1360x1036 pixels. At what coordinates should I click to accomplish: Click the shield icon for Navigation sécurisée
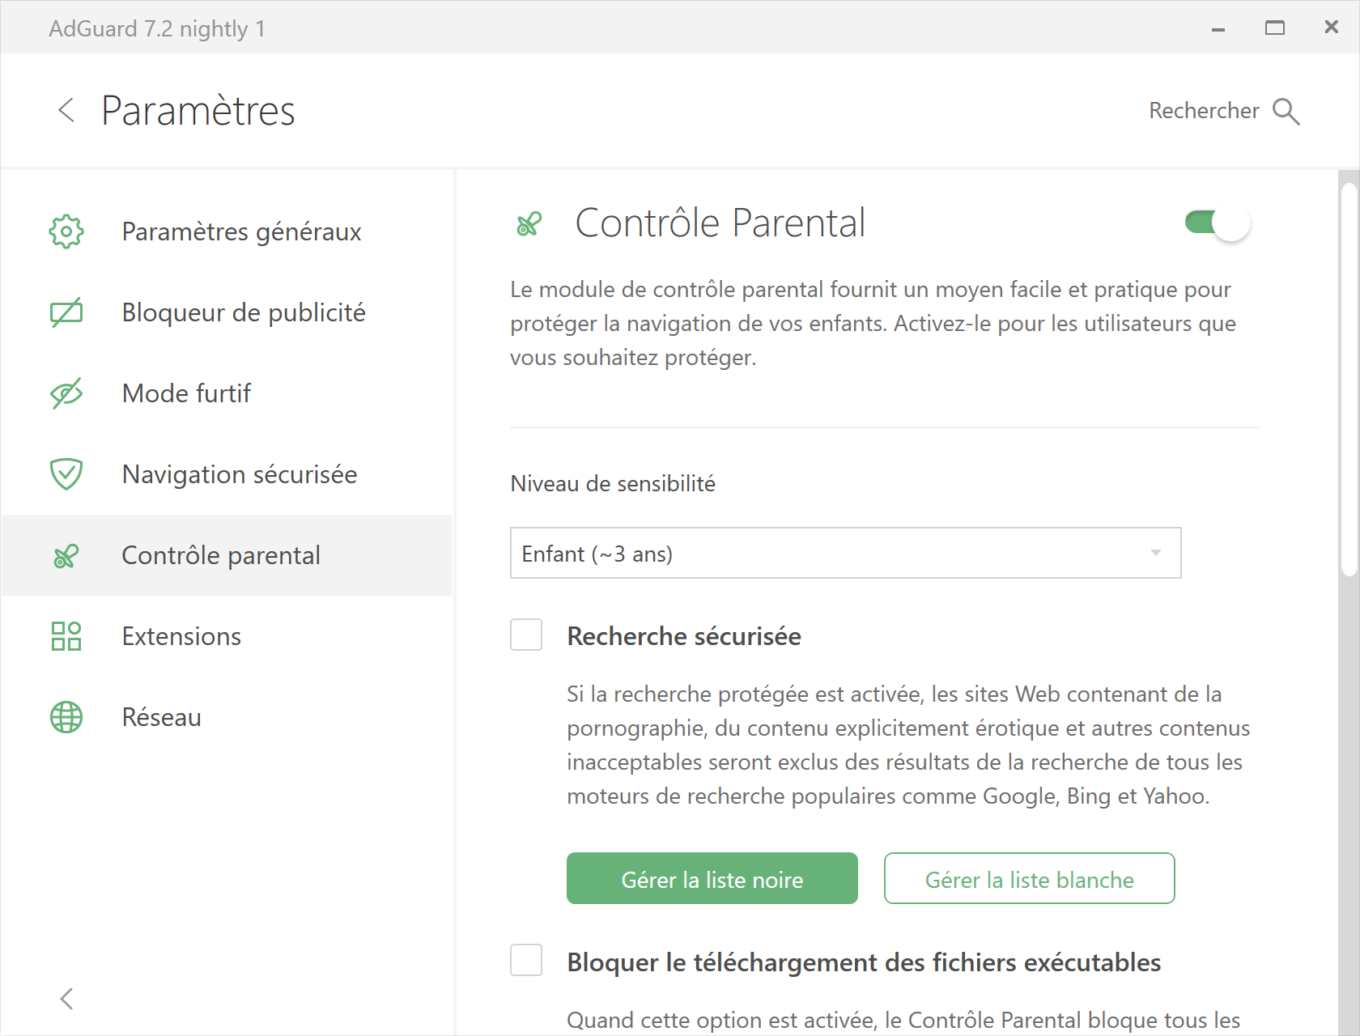coord(66,474)
